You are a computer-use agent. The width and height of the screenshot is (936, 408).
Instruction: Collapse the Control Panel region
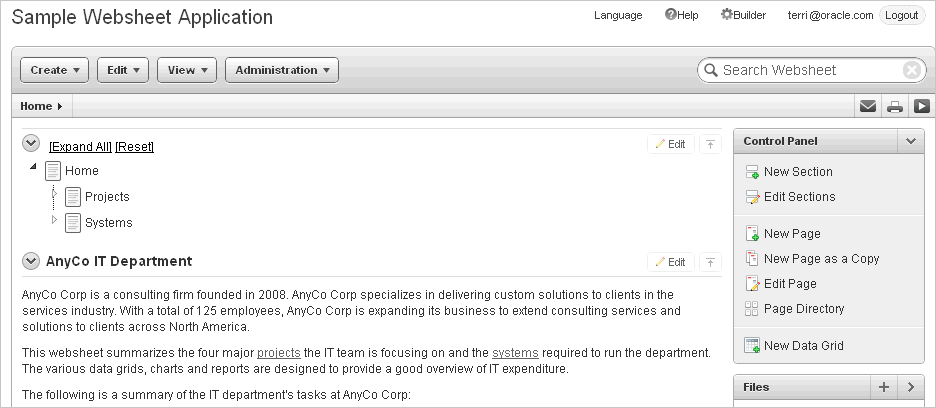(910, 142)
